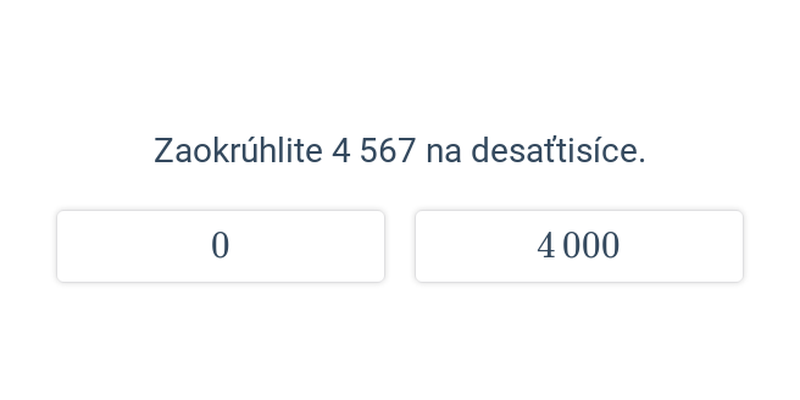Screen dimensions: 800x400
Task: Choose the answer button labeled 4 000
Action: pyautogui.click(x=579, y=246)
